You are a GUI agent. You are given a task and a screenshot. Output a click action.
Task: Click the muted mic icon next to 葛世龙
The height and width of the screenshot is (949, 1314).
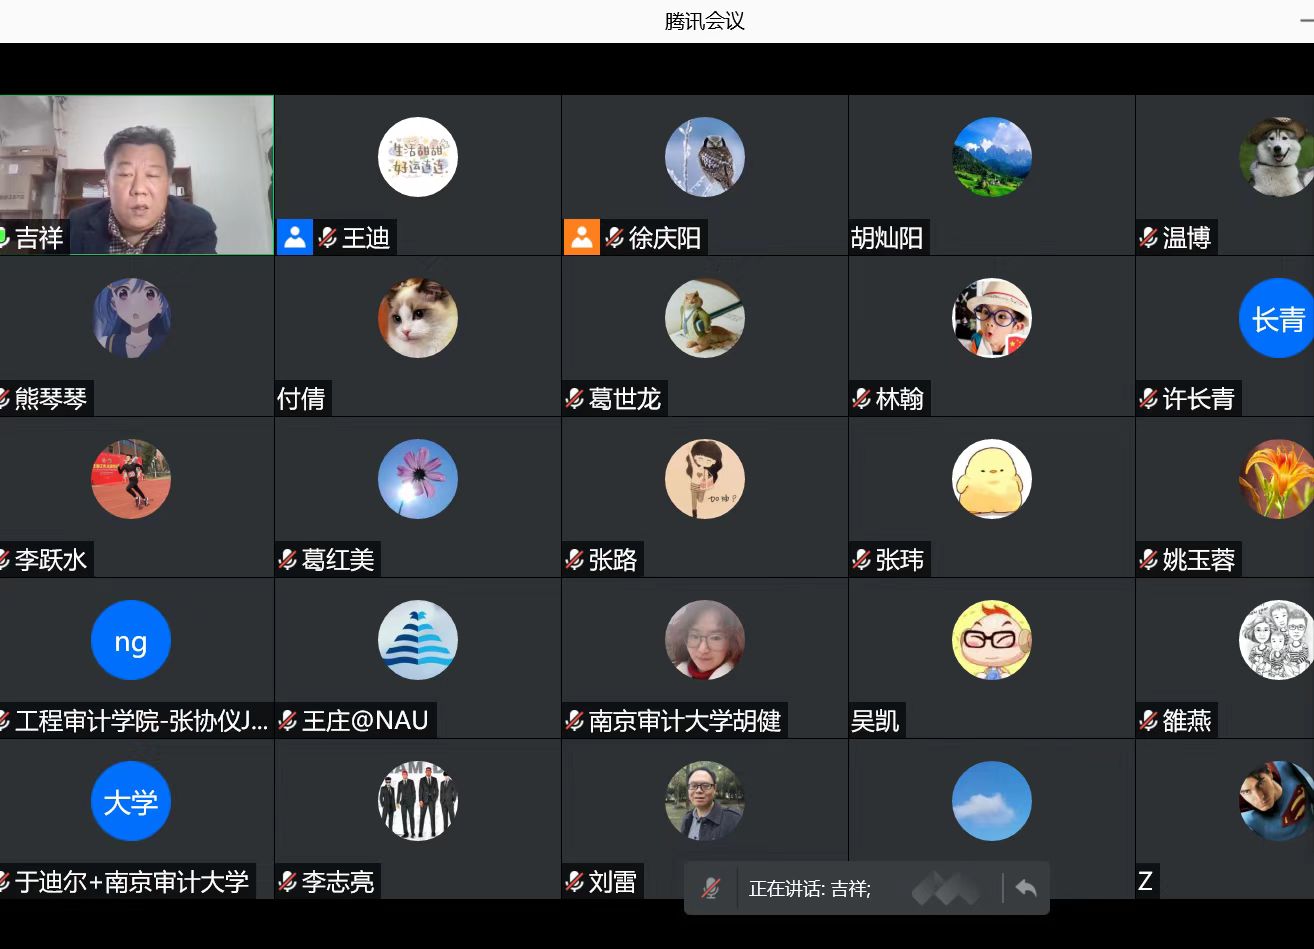point(575,399)
